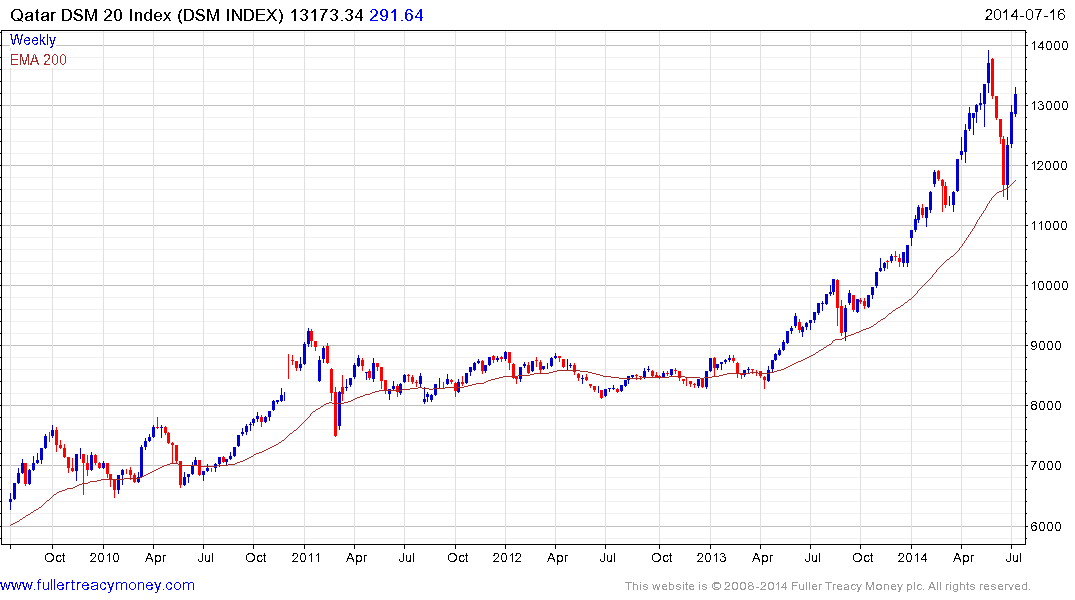Click the 14000 price axis label

click(1050, 46)
